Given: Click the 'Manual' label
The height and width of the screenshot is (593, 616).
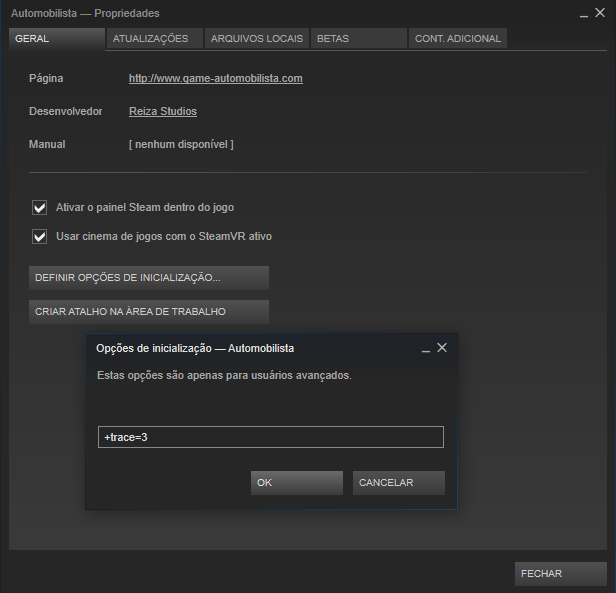Looking at the screenshot, I should (x=47, y=145).
